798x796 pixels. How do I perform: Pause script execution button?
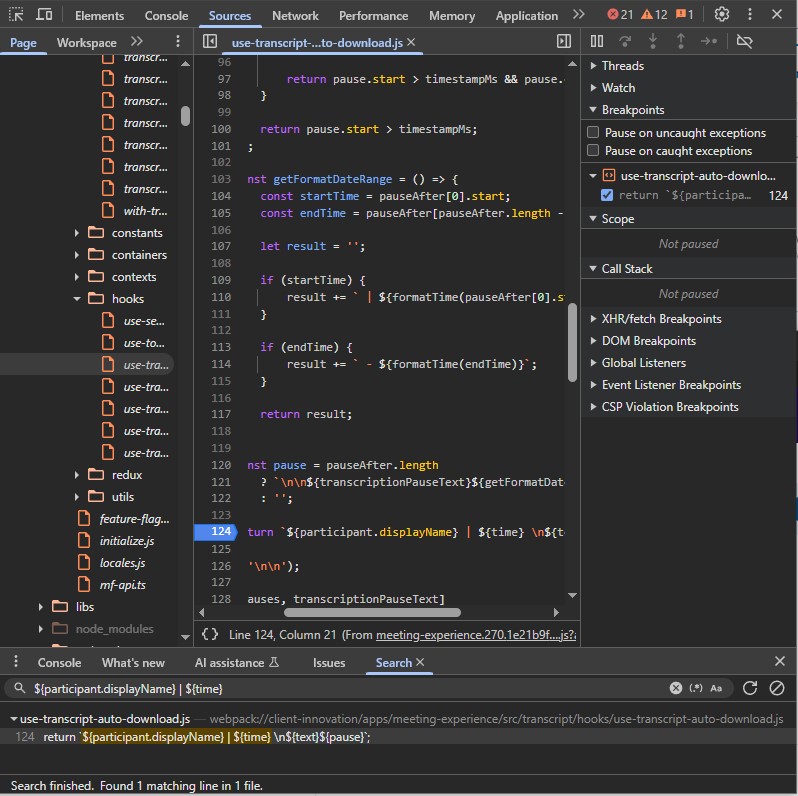(x=597, y=41)
